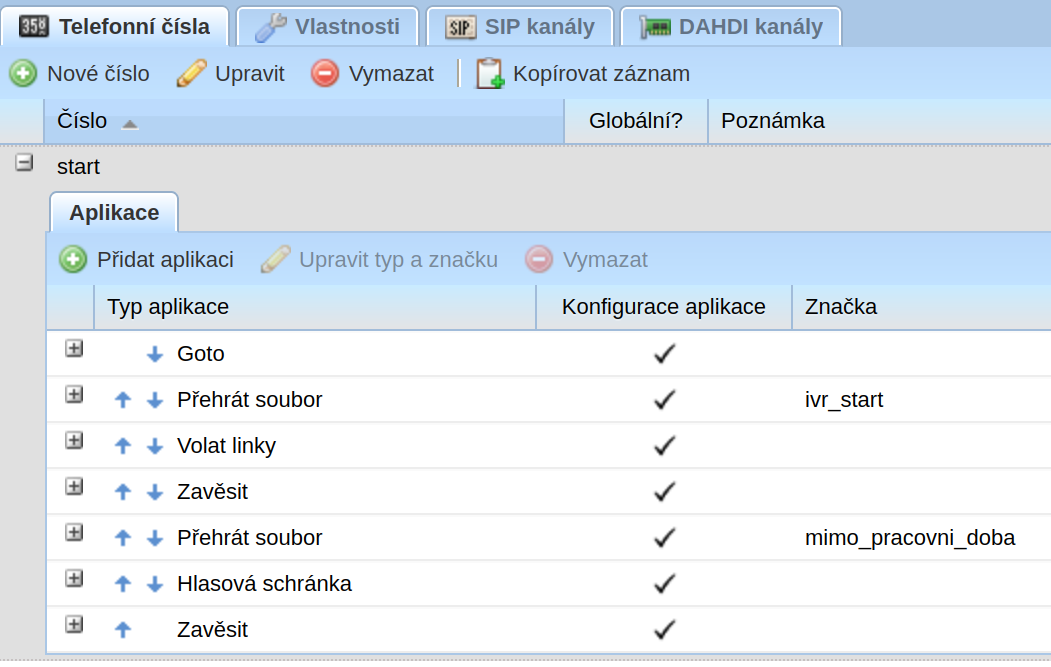Click the Typ aplikace column header
Image resolution: width=1051 pixels, height=667 pixels.
(x=315, y=307)
